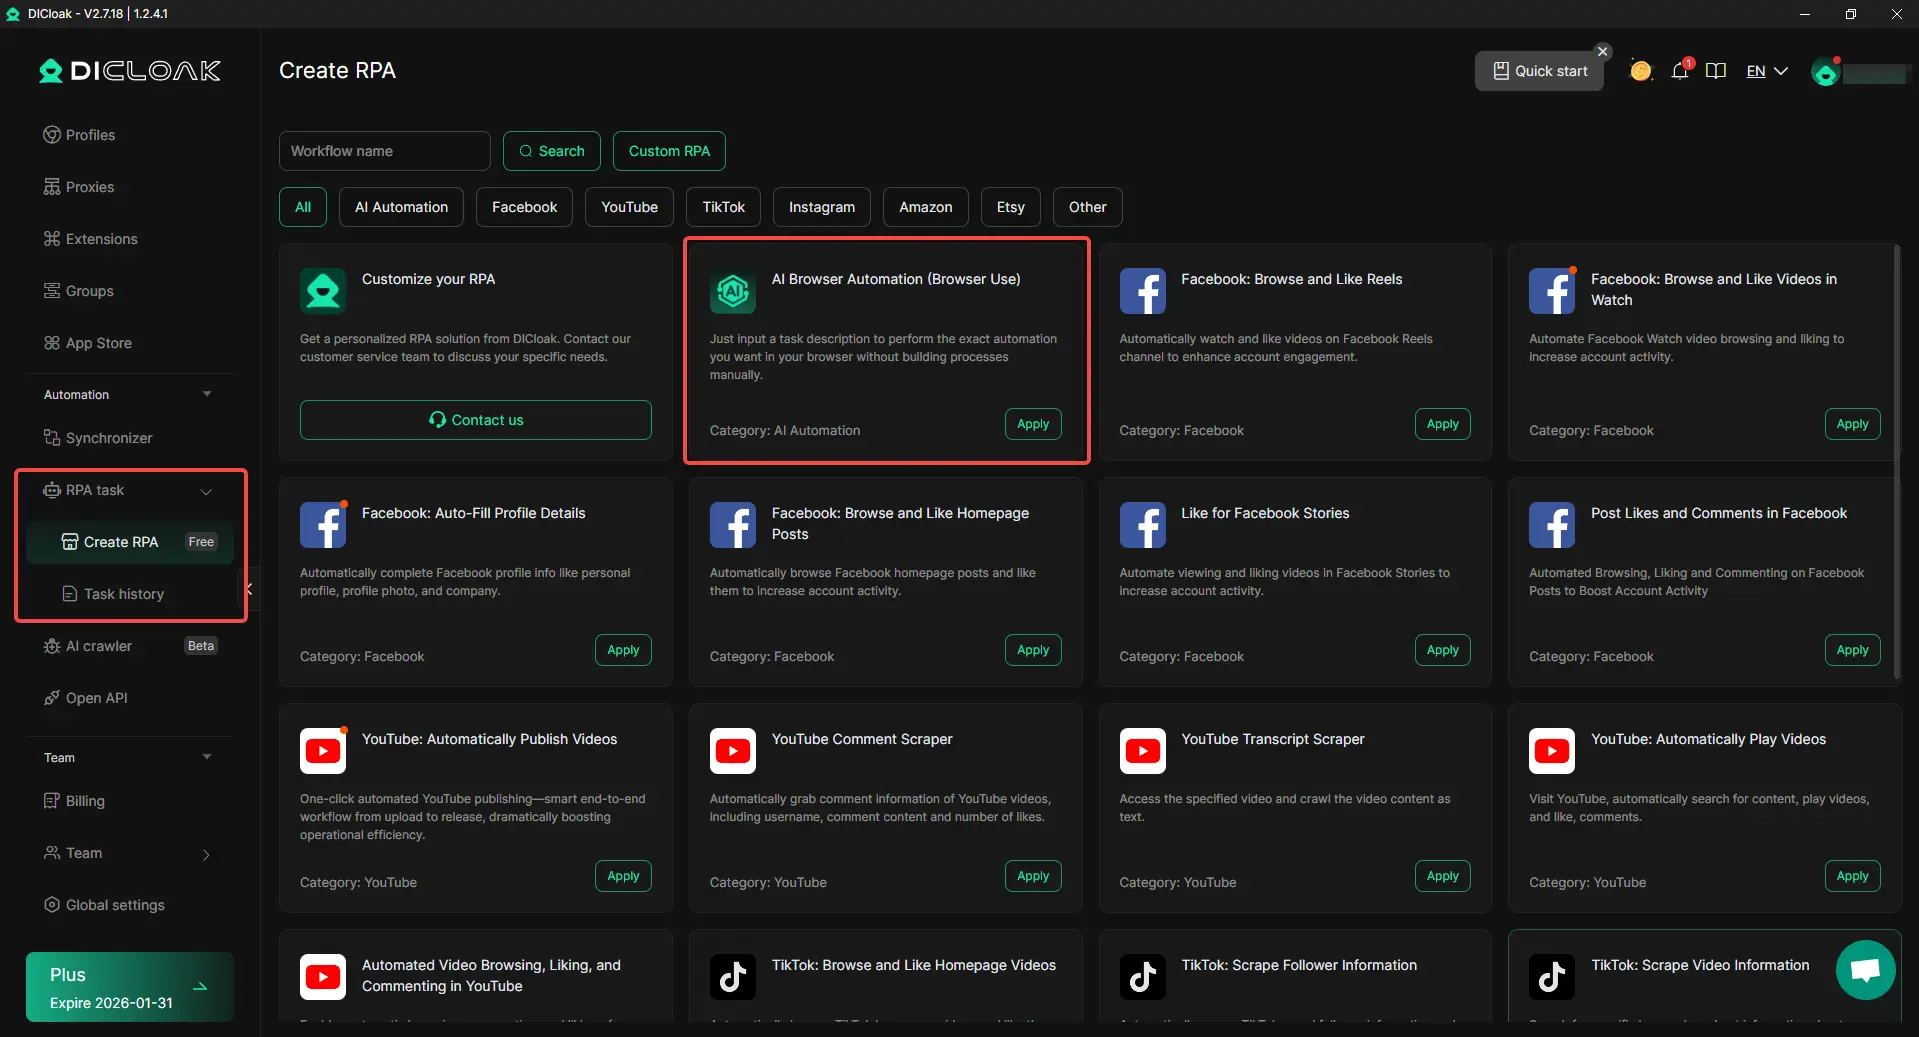This screenshot has height=1037, width=1919.
Task: Click the AI Browser Automation icon
Action: [733, 291]
